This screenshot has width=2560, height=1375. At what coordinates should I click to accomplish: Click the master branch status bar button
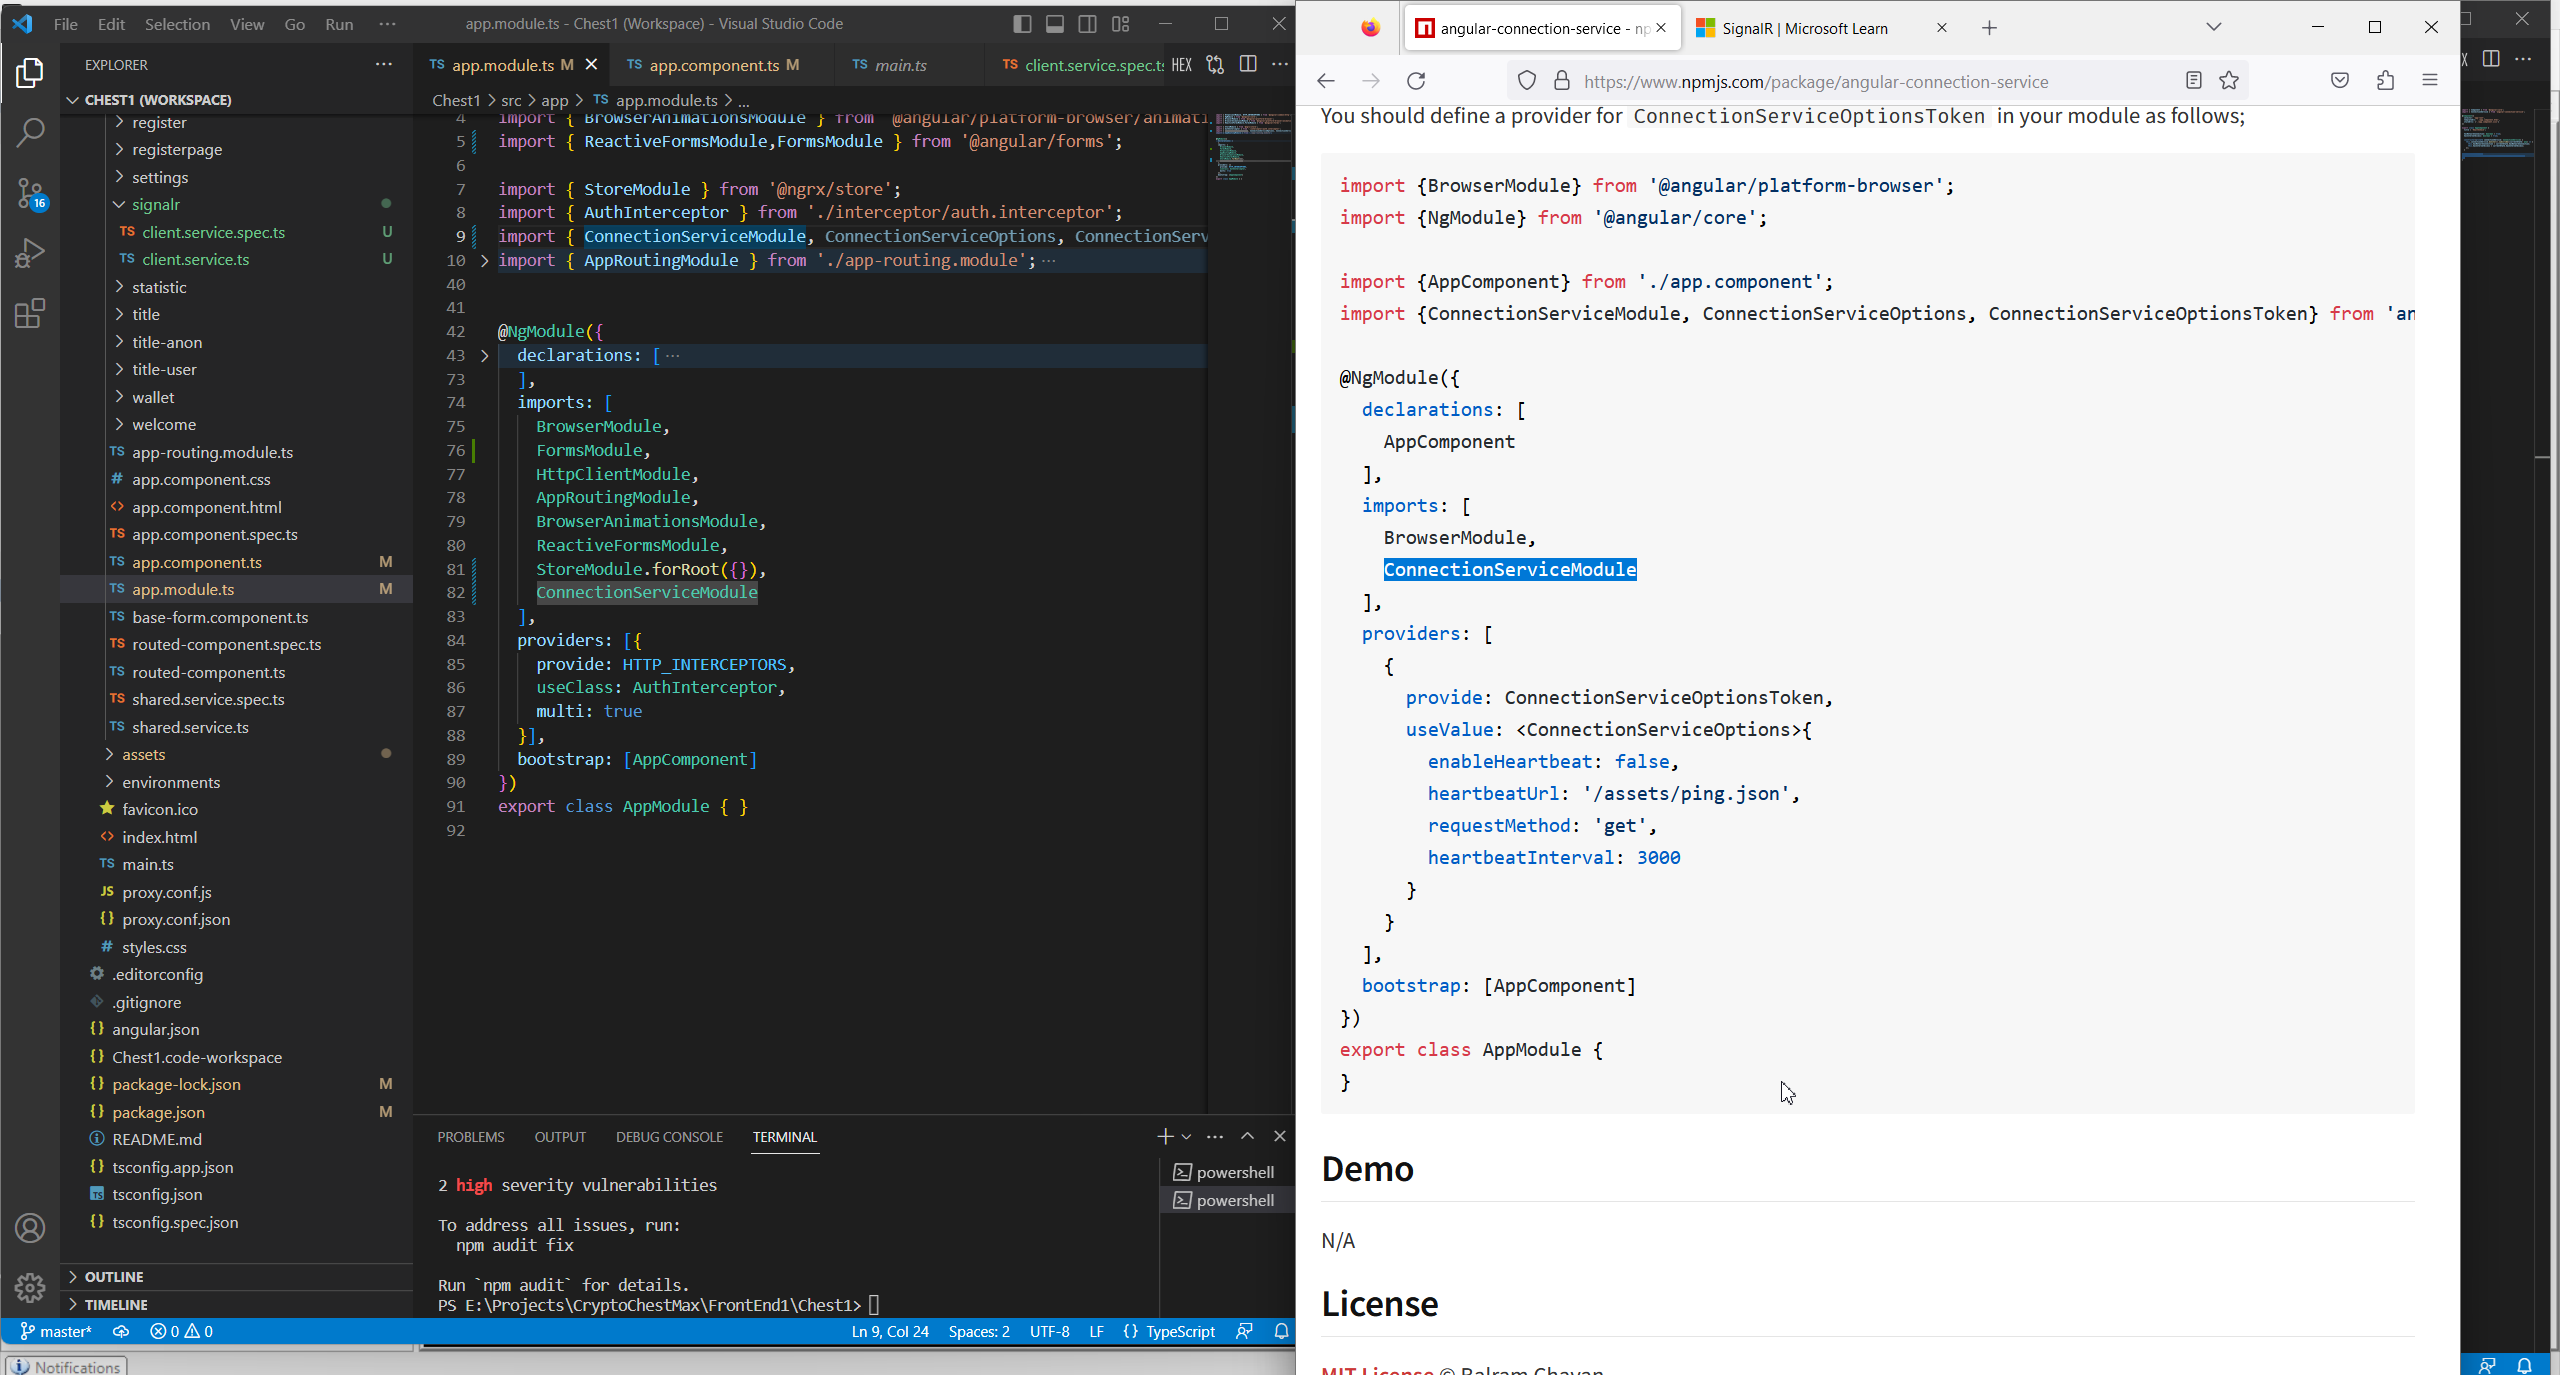[x=57, y=1332]
